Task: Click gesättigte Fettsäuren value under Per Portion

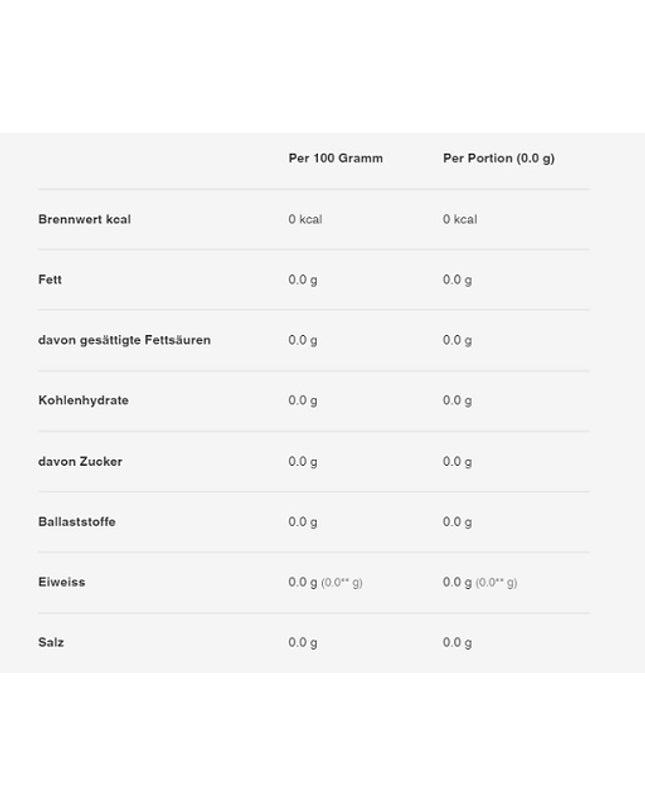Action: tap(457, 341)
